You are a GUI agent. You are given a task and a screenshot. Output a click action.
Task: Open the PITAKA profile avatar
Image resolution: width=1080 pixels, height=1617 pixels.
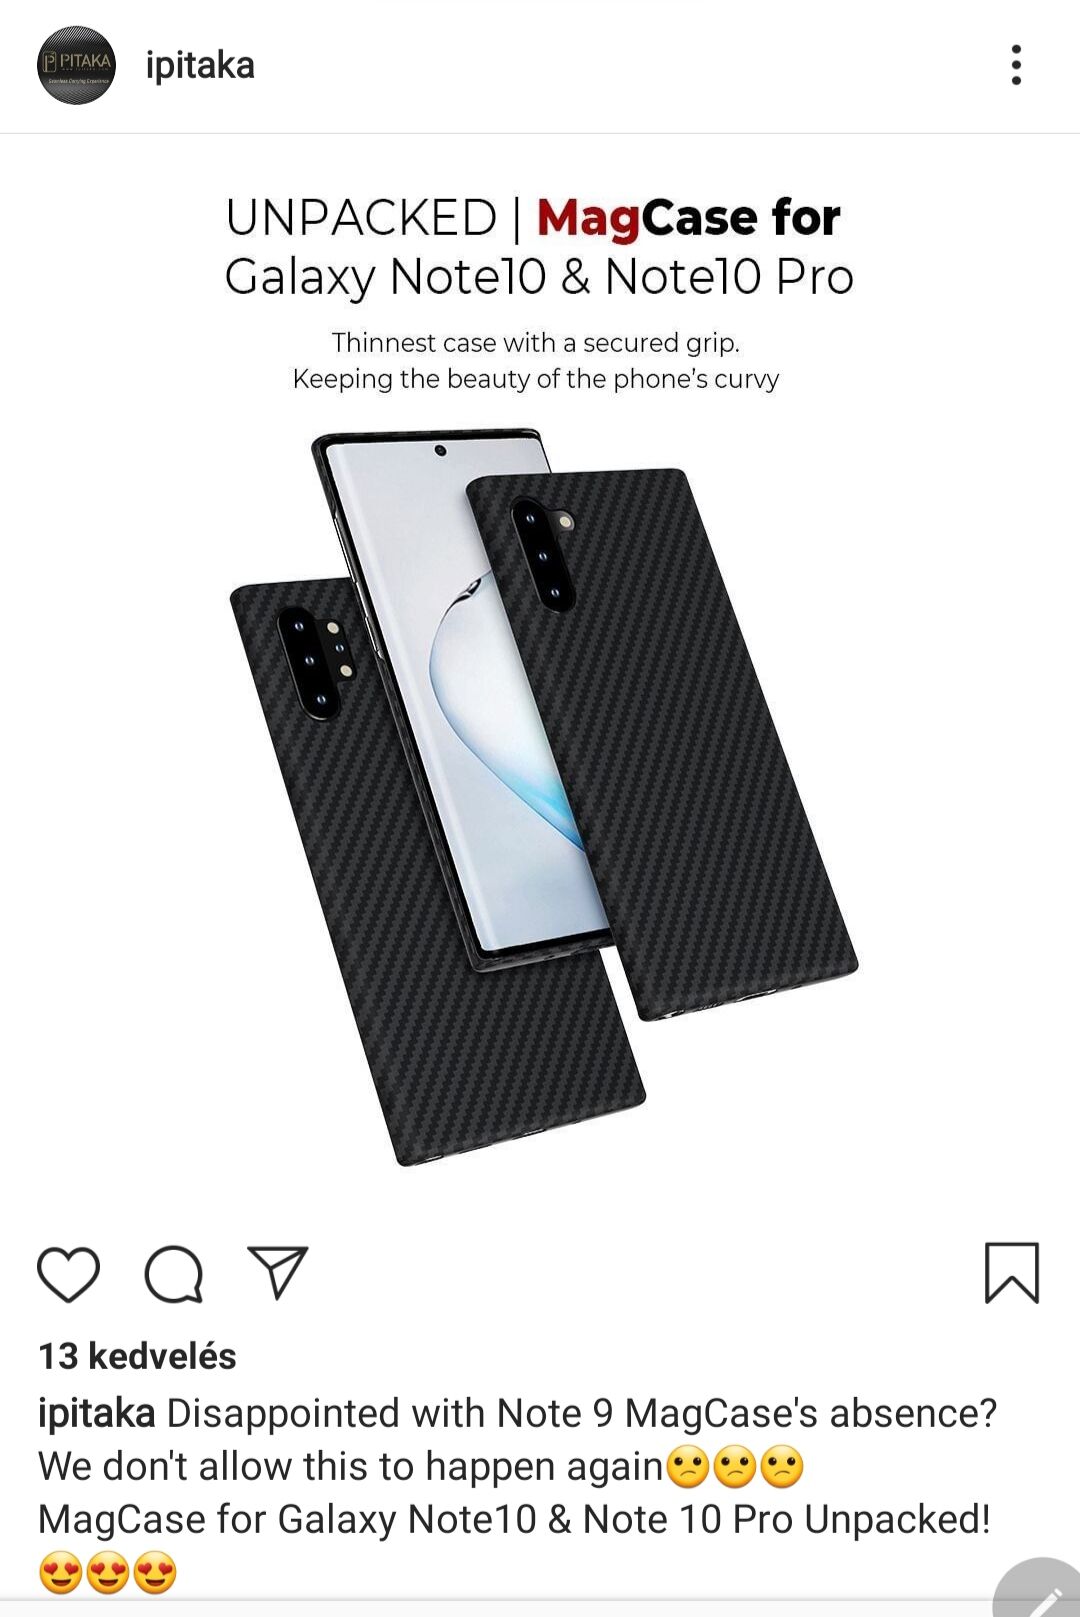77,65
